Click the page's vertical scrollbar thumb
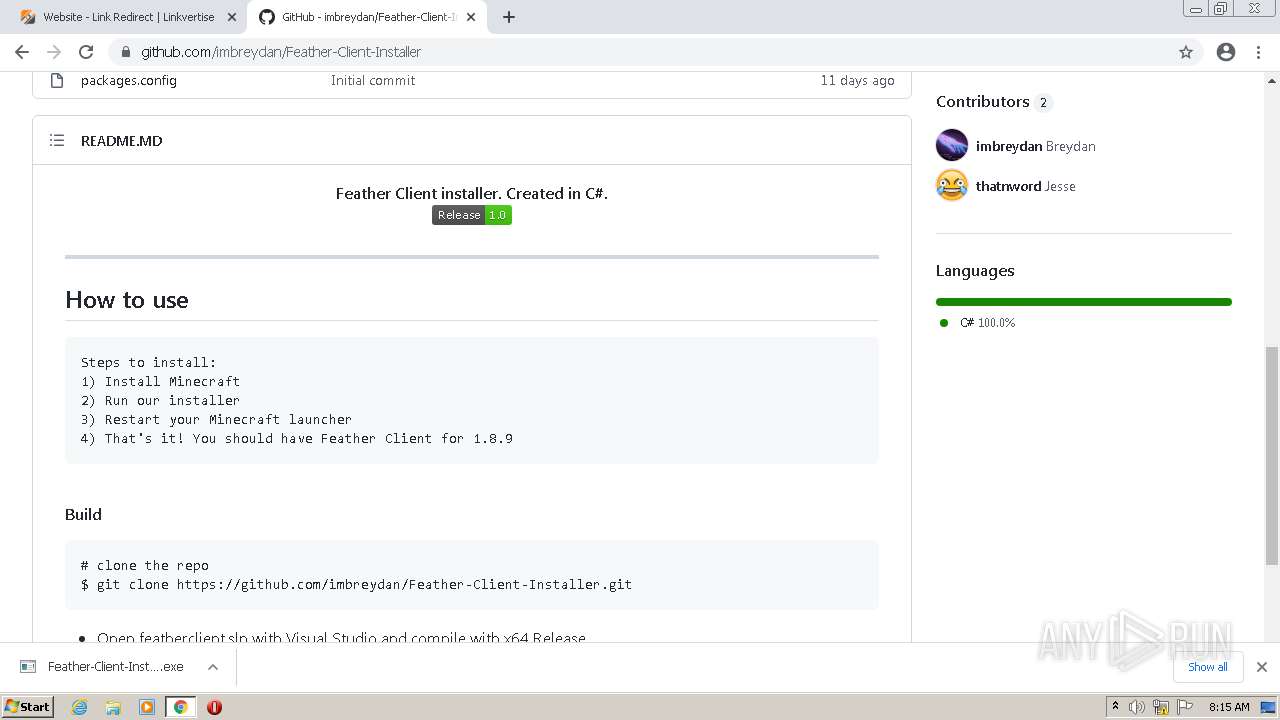Image resolution: width=1280 pixels, height=720 pixels. (x=1272, y=455)
